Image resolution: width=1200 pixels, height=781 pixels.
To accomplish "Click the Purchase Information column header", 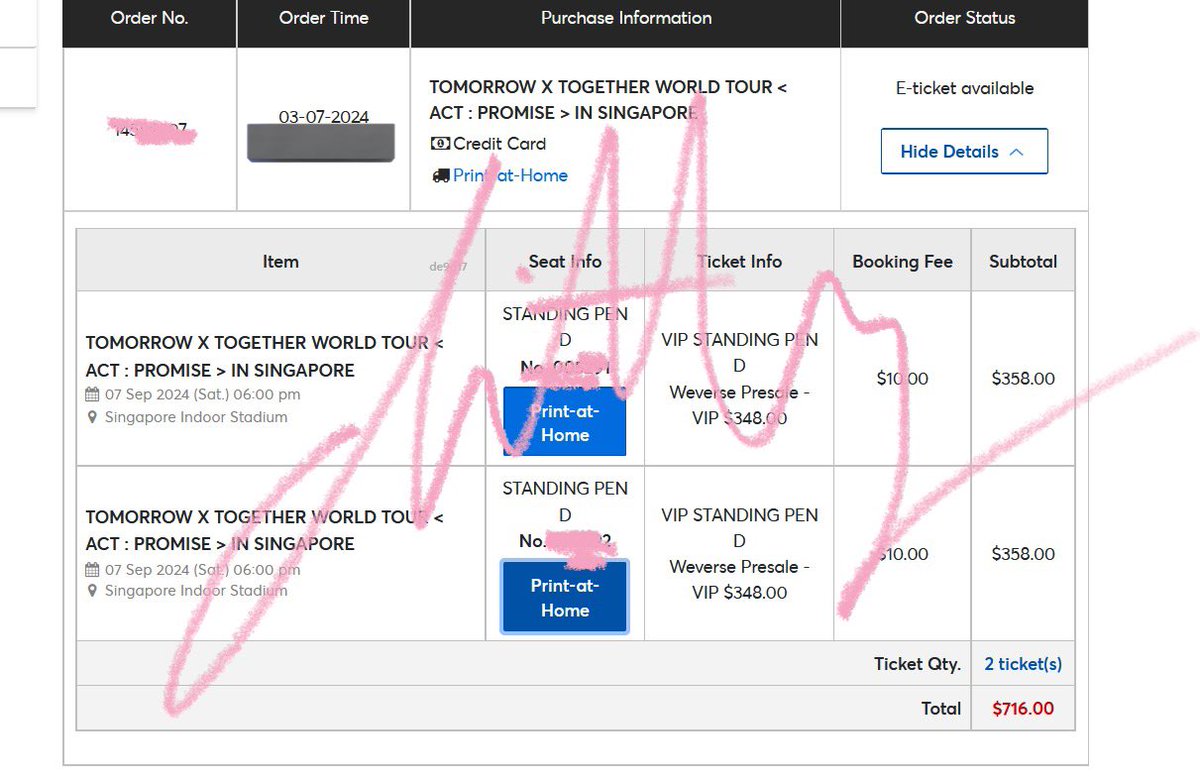I will [626, 18].
